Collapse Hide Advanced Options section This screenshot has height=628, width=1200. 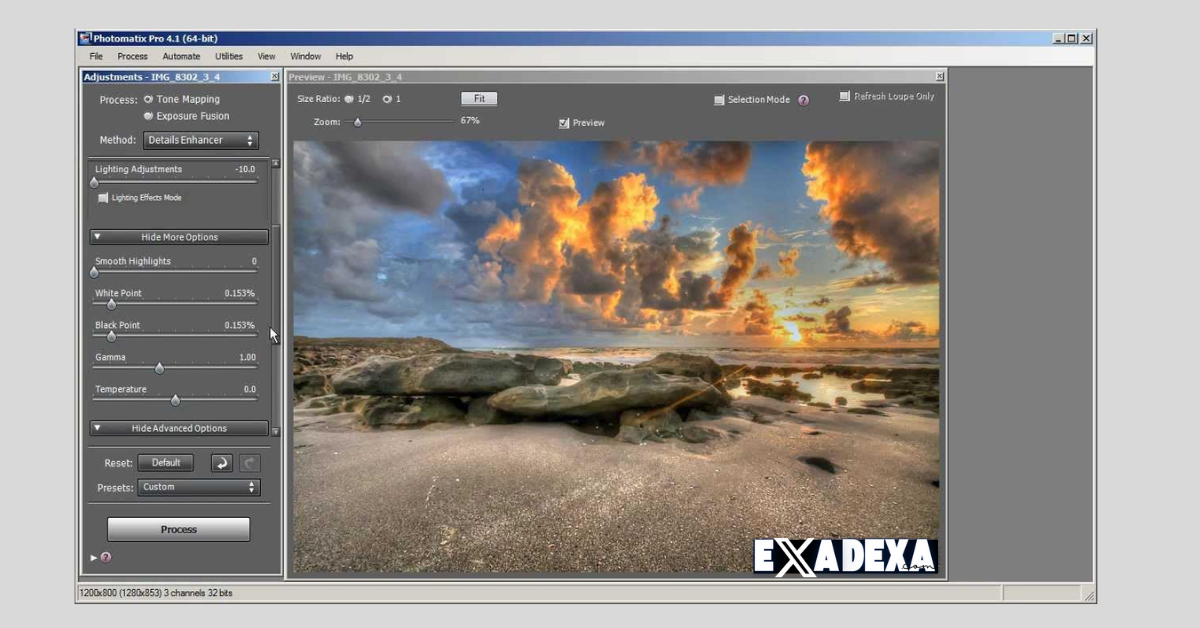coord(178,428)
